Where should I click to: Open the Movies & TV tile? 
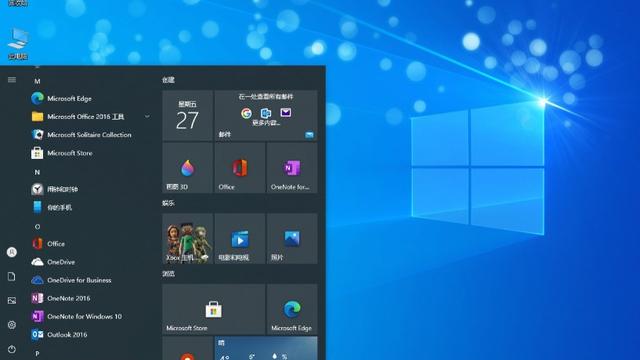coord(240,238)
